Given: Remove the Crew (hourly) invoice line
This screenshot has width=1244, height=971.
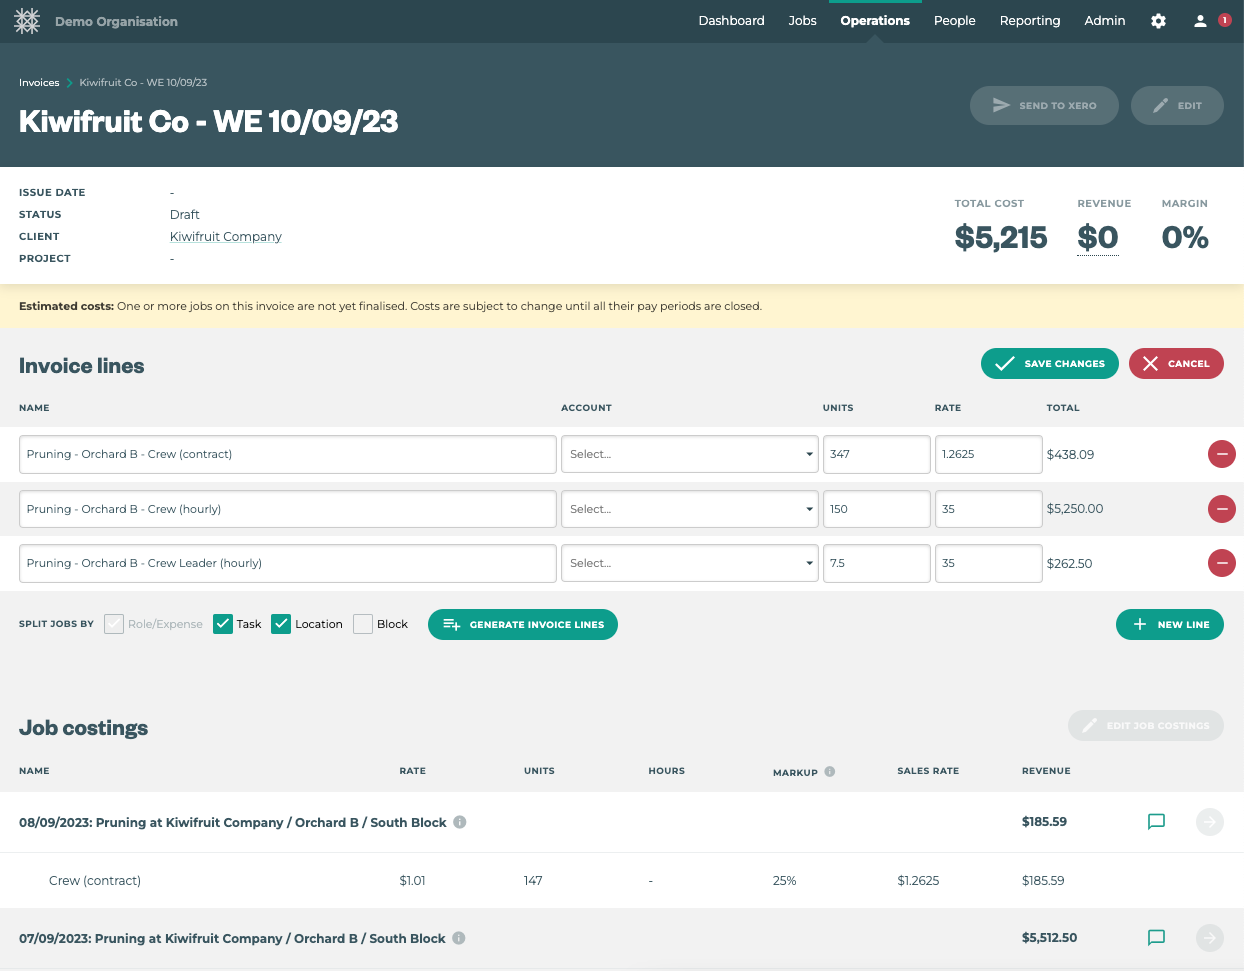Looking at the screenshot, I should coord(1221,509).
